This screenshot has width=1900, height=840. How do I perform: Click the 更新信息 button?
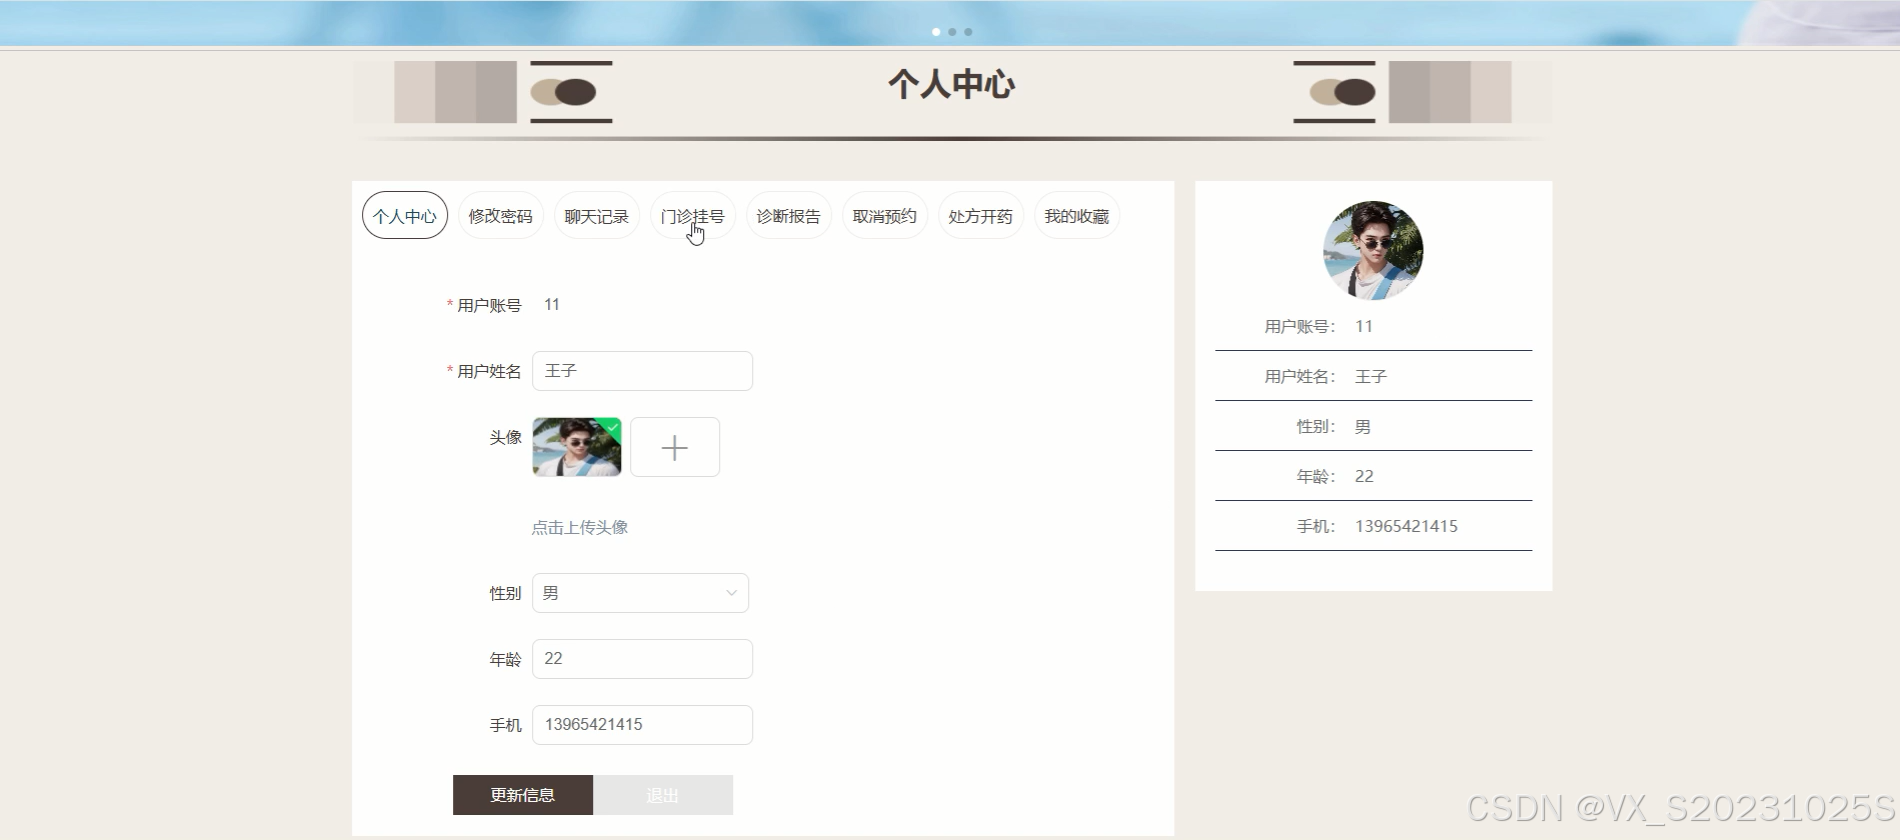[x=523, y=795]
